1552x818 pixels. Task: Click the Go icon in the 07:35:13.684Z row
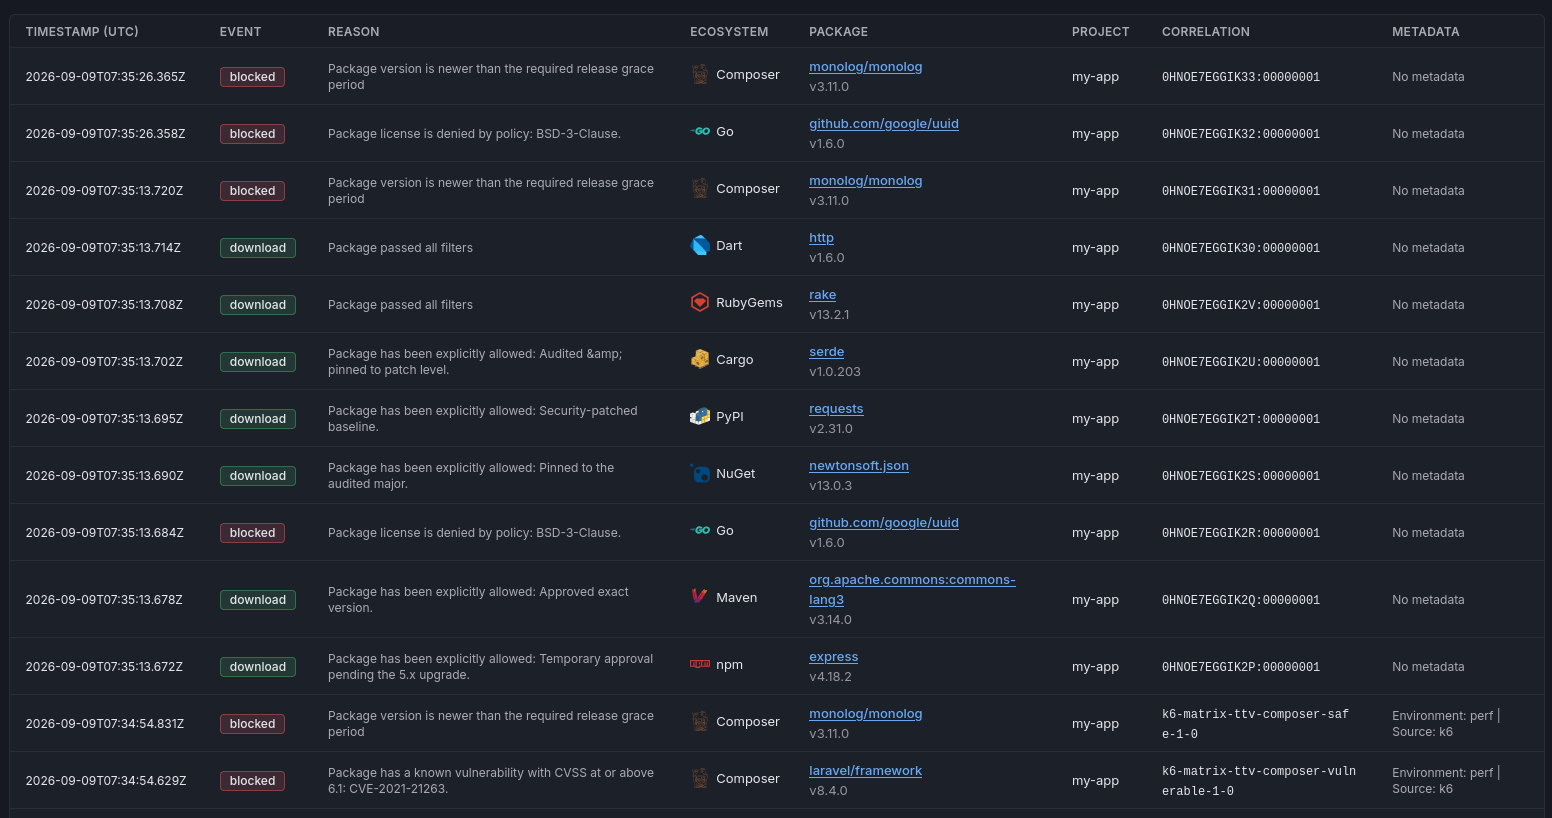pyautogui.click(x=700, y=531)
